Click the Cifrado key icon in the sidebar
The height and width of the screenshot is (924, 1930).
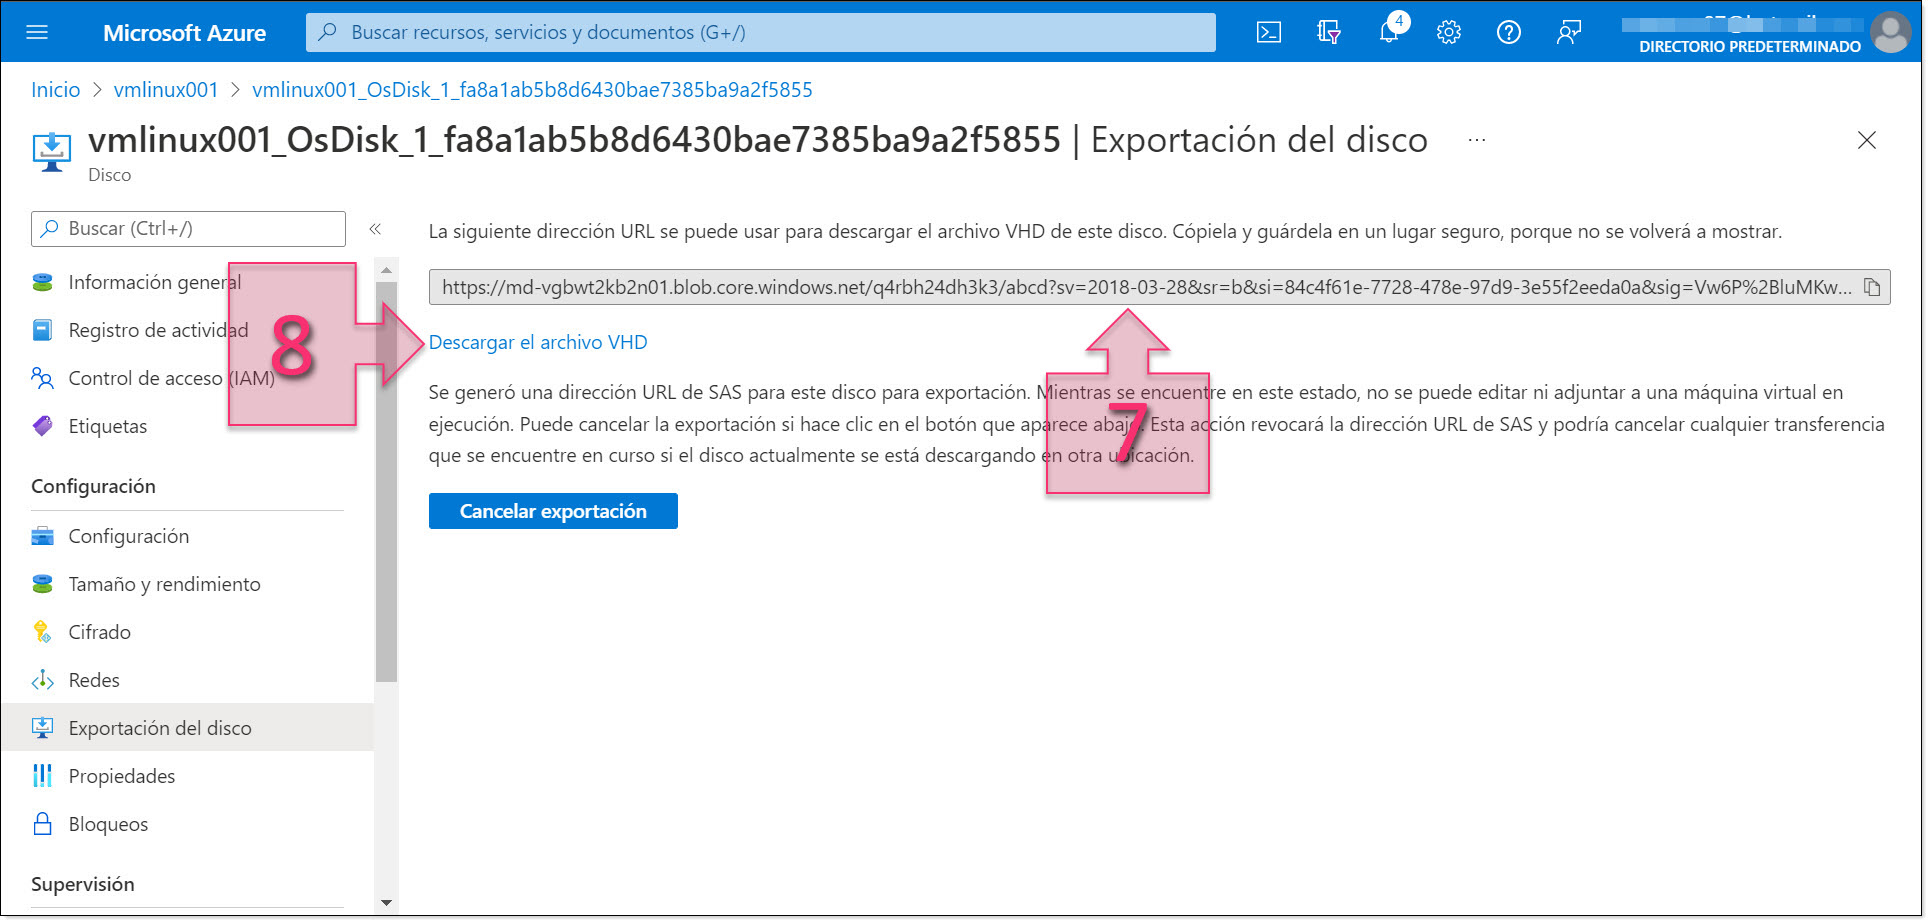42,631
